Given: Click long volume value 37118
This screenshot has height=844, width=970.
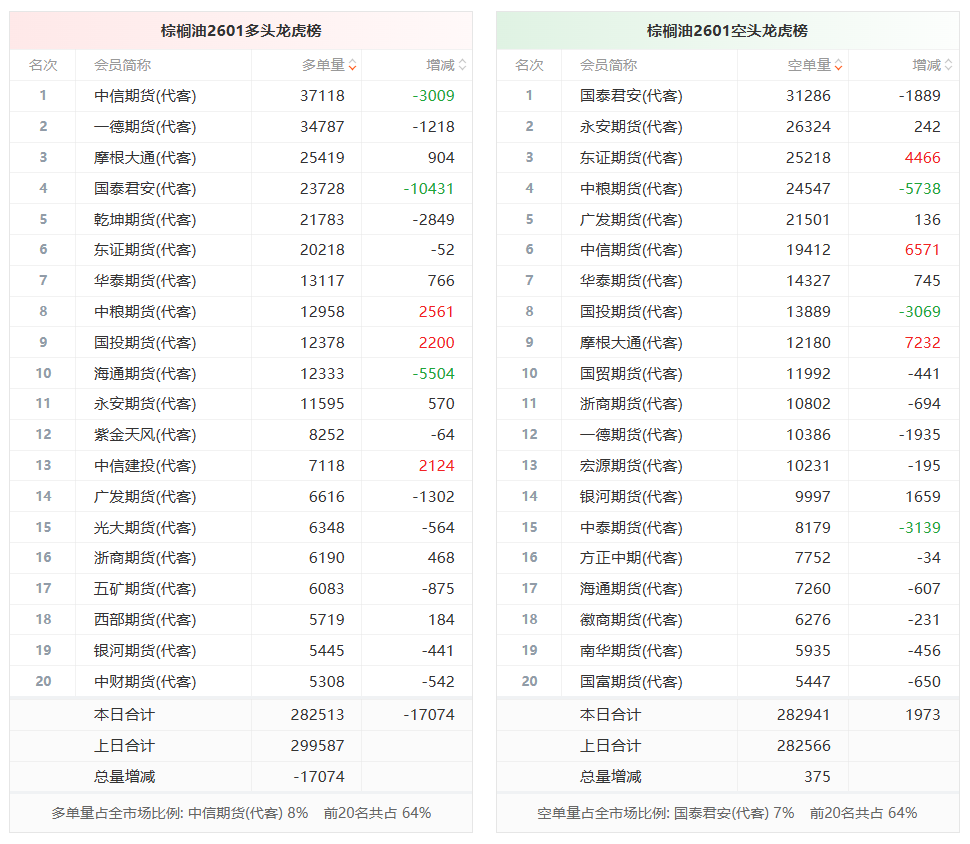Looking at the screenshot, I should pyautogui.click(x=322, y=96).
